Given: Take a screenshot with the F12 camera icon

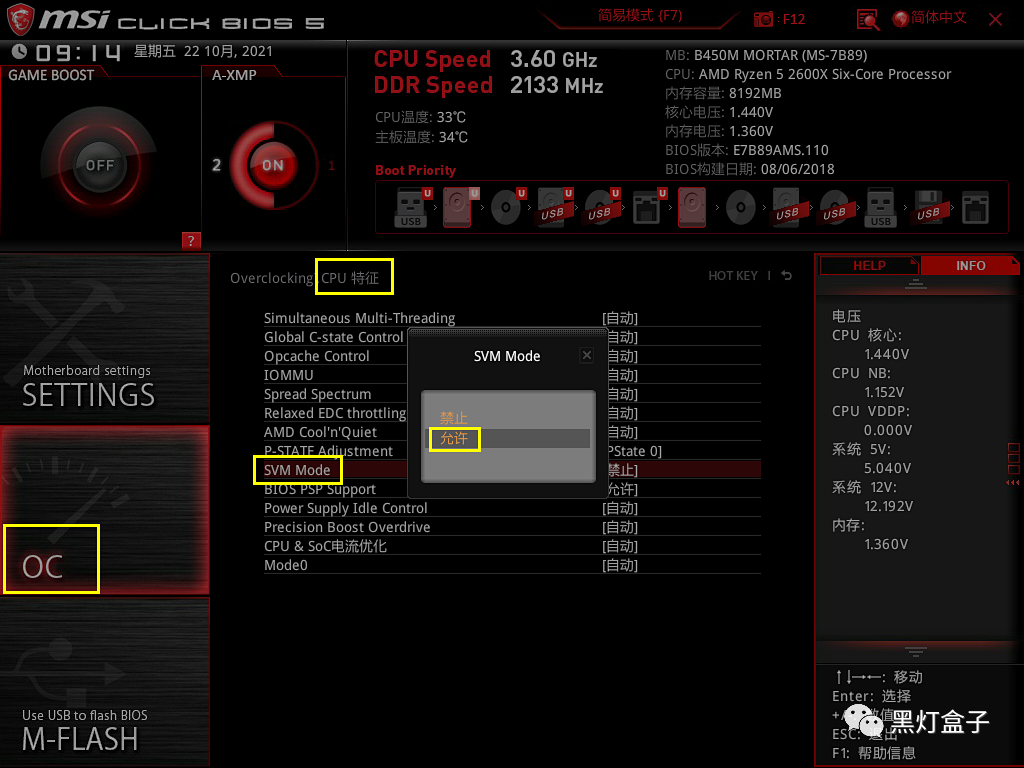Looking at the screenshot, I should [x=763, y=20].
